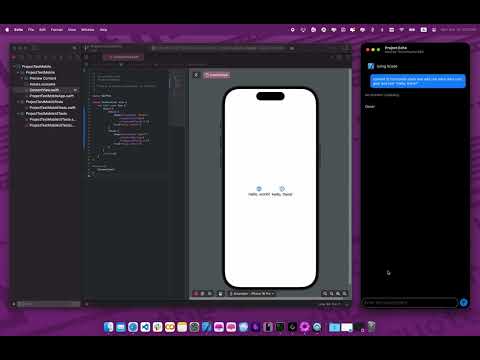Click the Xcode icon next to Using Xcode
Image resolution: width=480 pixels, height=360 pixels.
[x=371, y=66]
